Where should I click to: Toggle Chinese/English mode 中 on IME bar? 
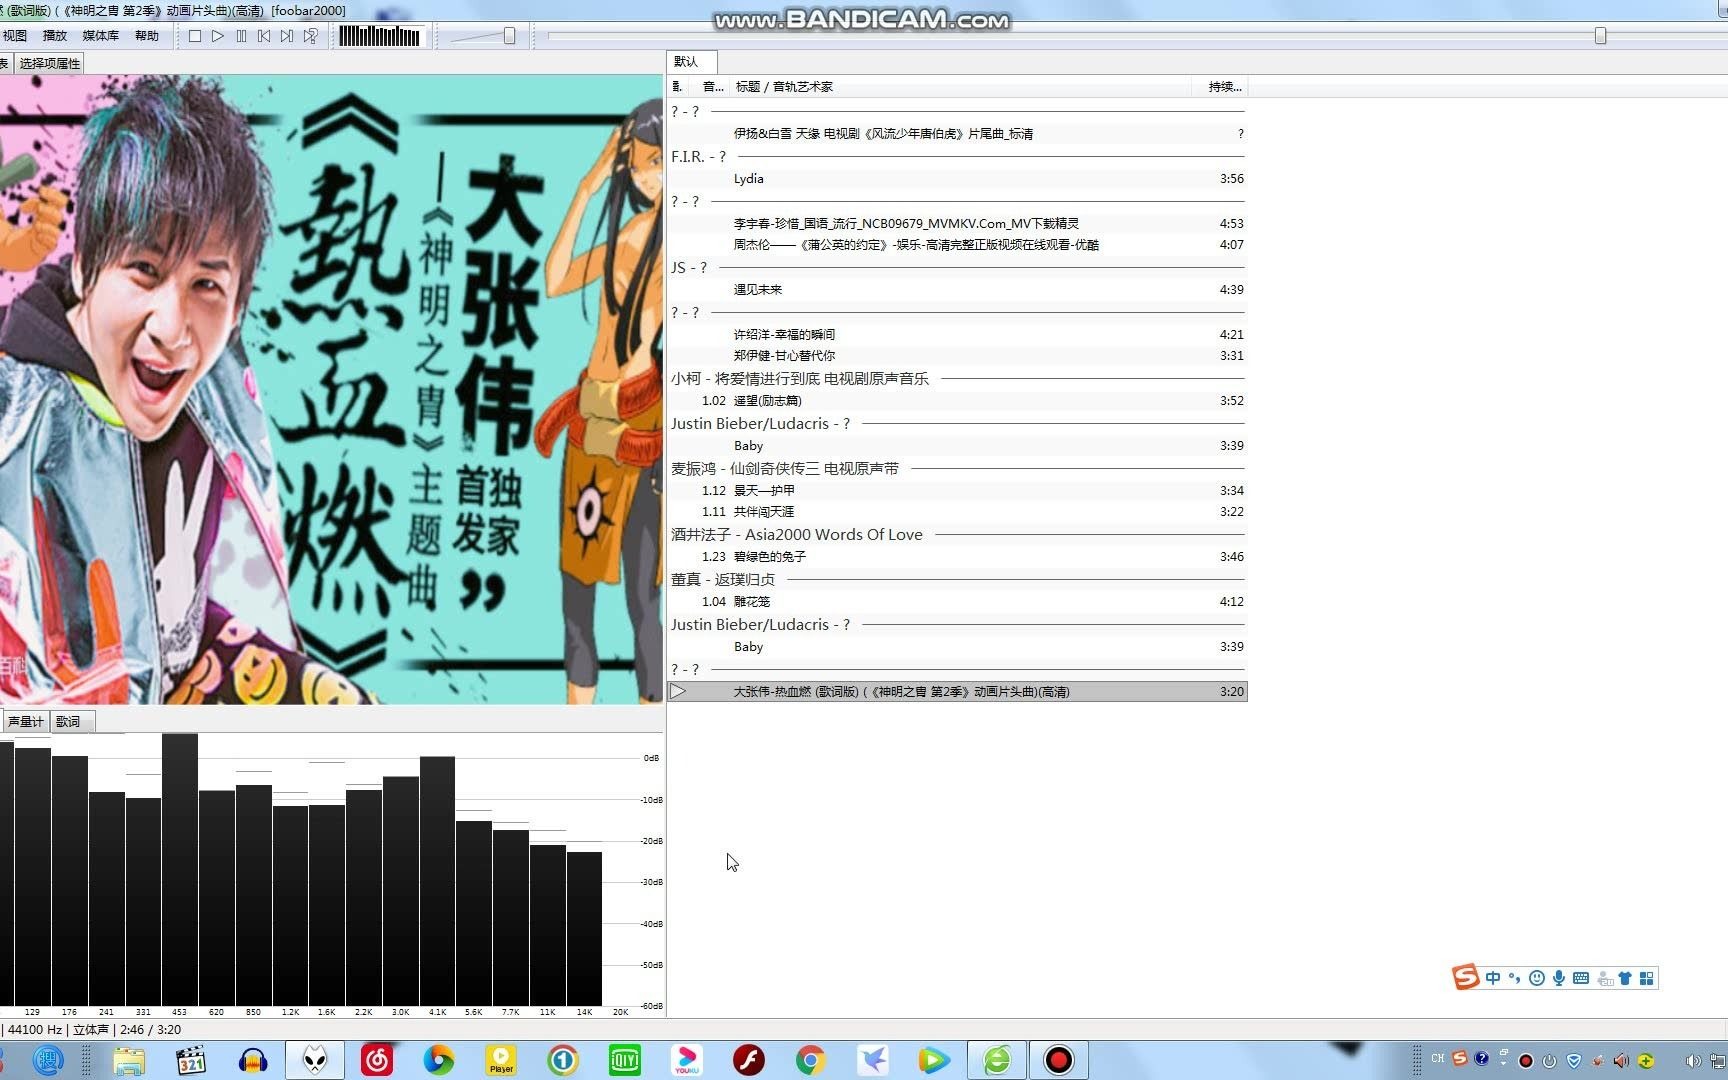(1493, 978)
